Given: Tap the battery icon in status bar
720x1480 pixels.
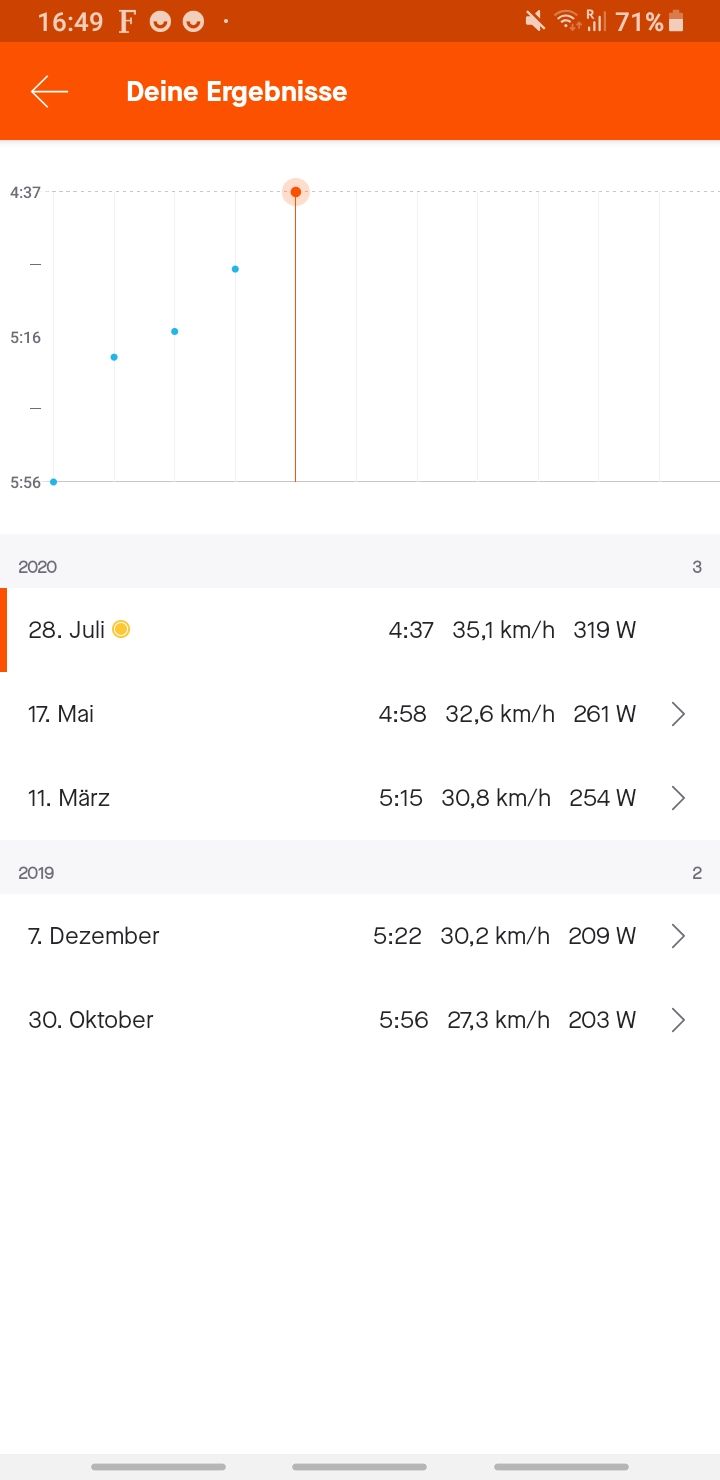Looking at the screenshot, I should coord(677,21).
